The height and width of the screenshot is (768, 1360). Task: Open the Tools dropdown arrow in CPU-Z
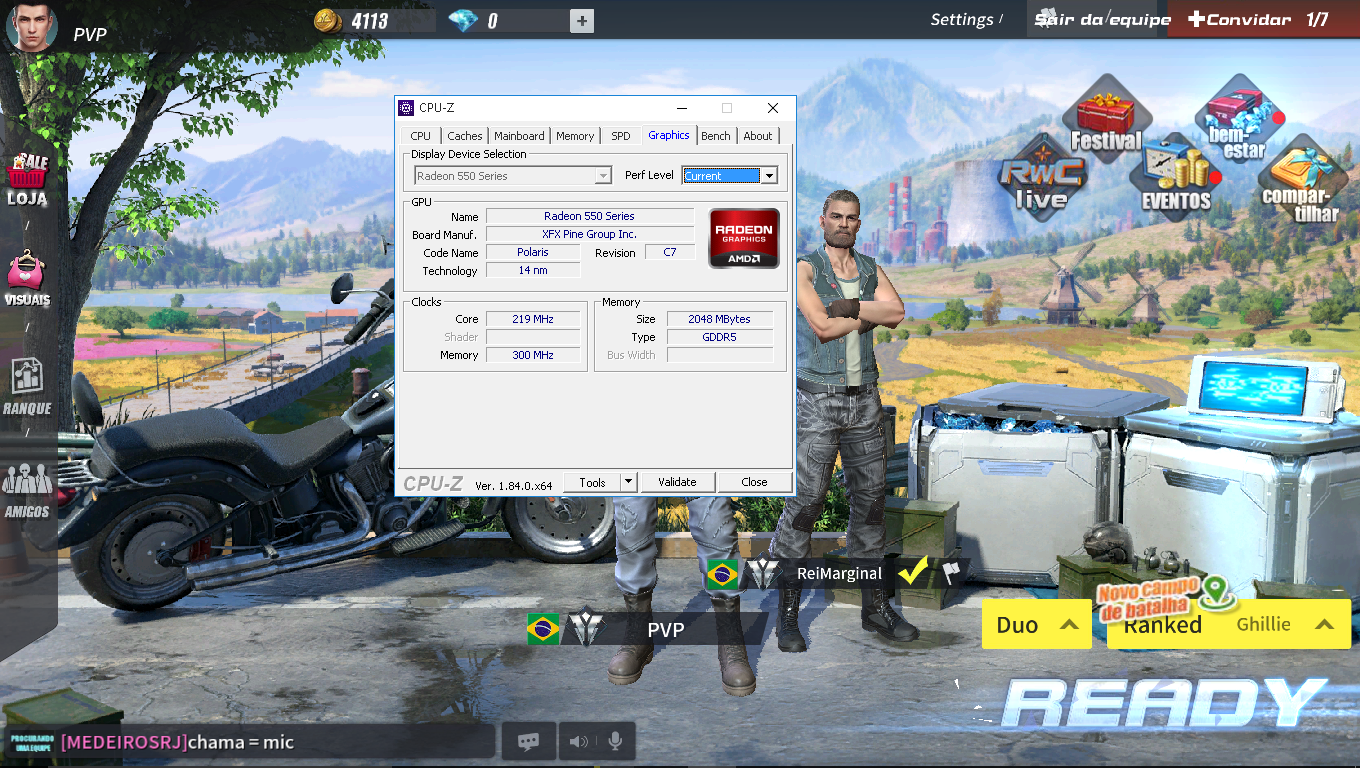coord(628,482)
